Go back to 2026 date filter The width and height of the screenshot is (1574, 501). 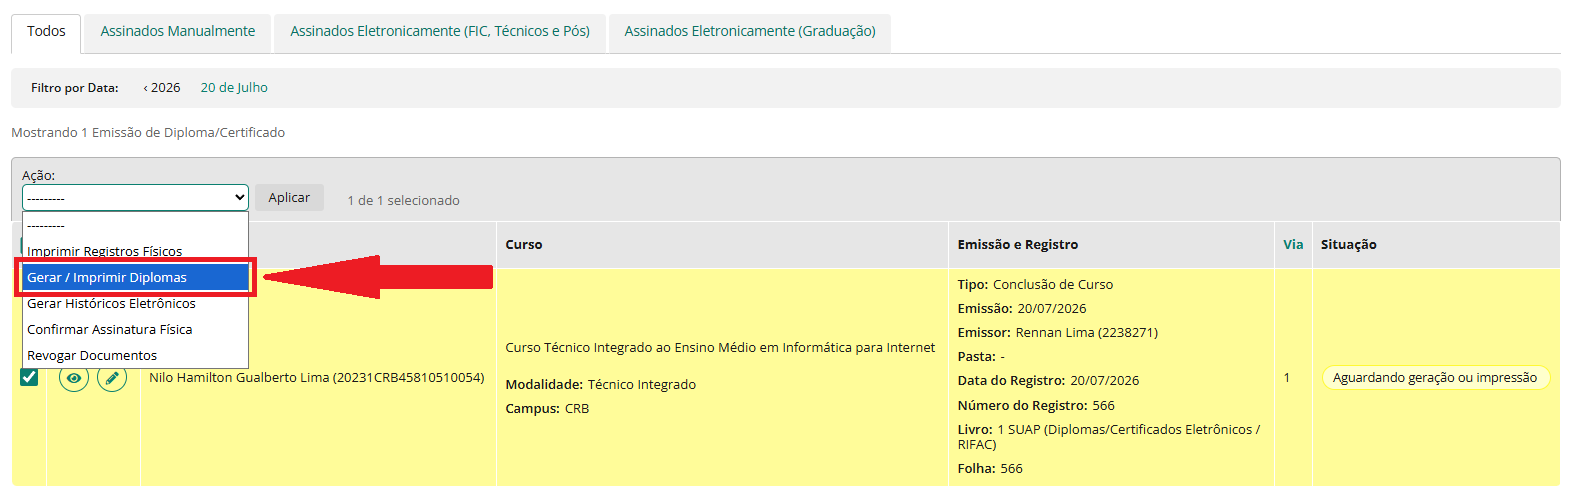click(162, 88)
